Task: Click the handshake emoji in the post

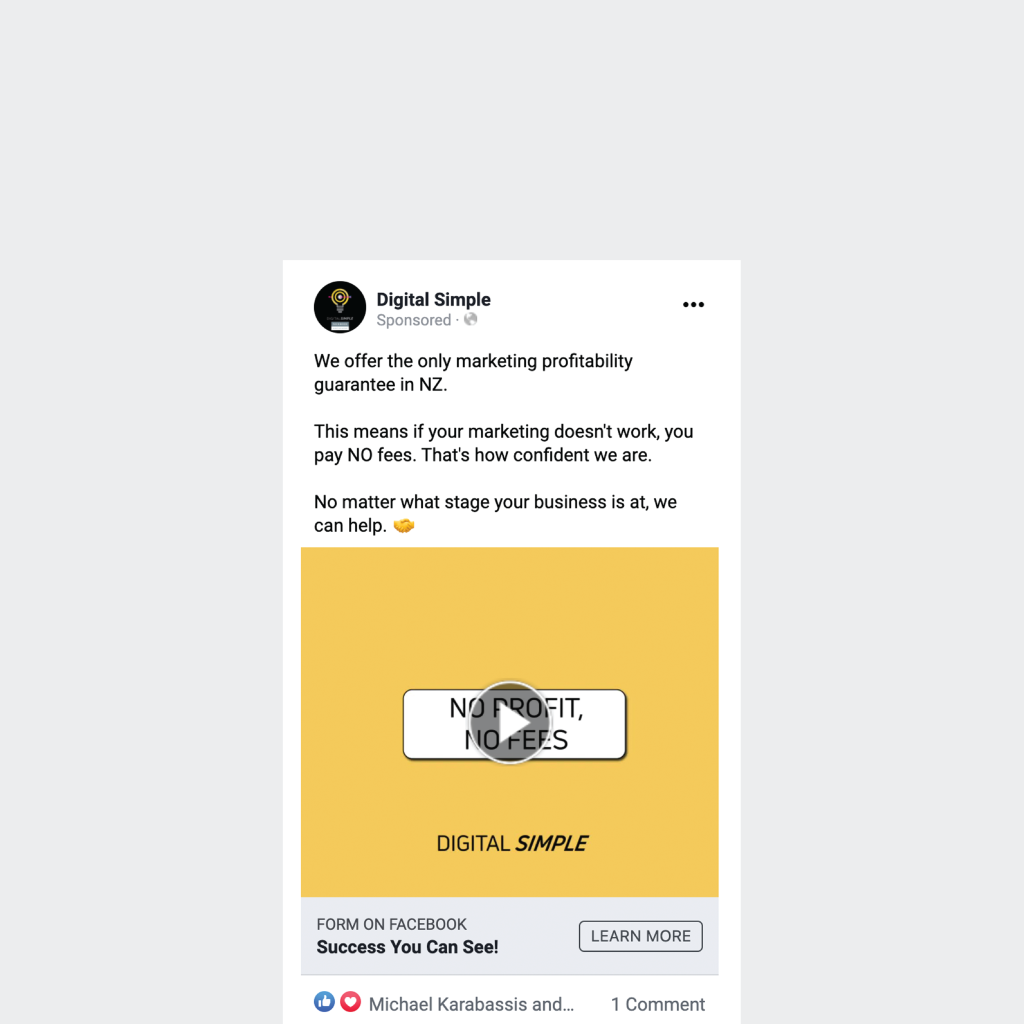Action: click(x=404, y=525)
